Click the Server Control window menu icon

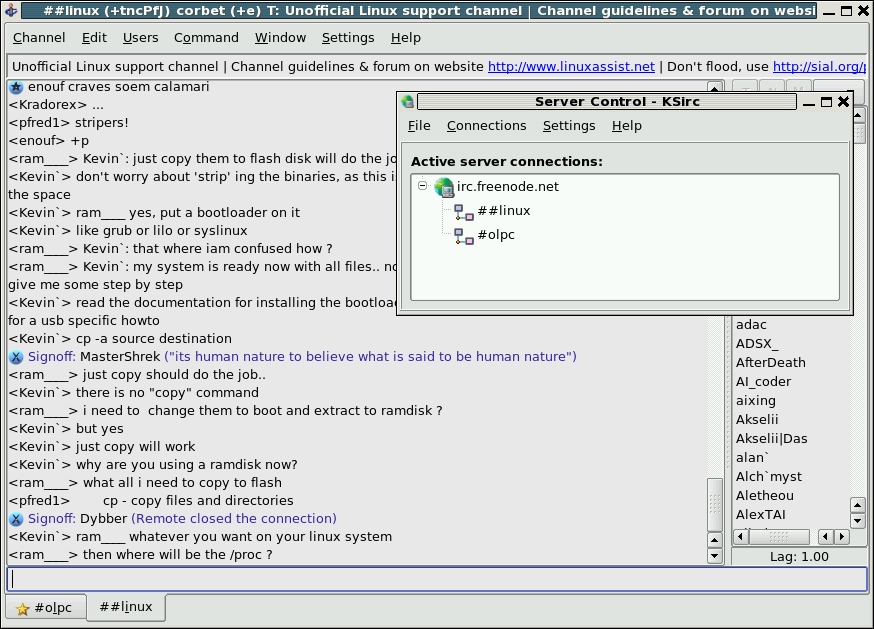407,101
